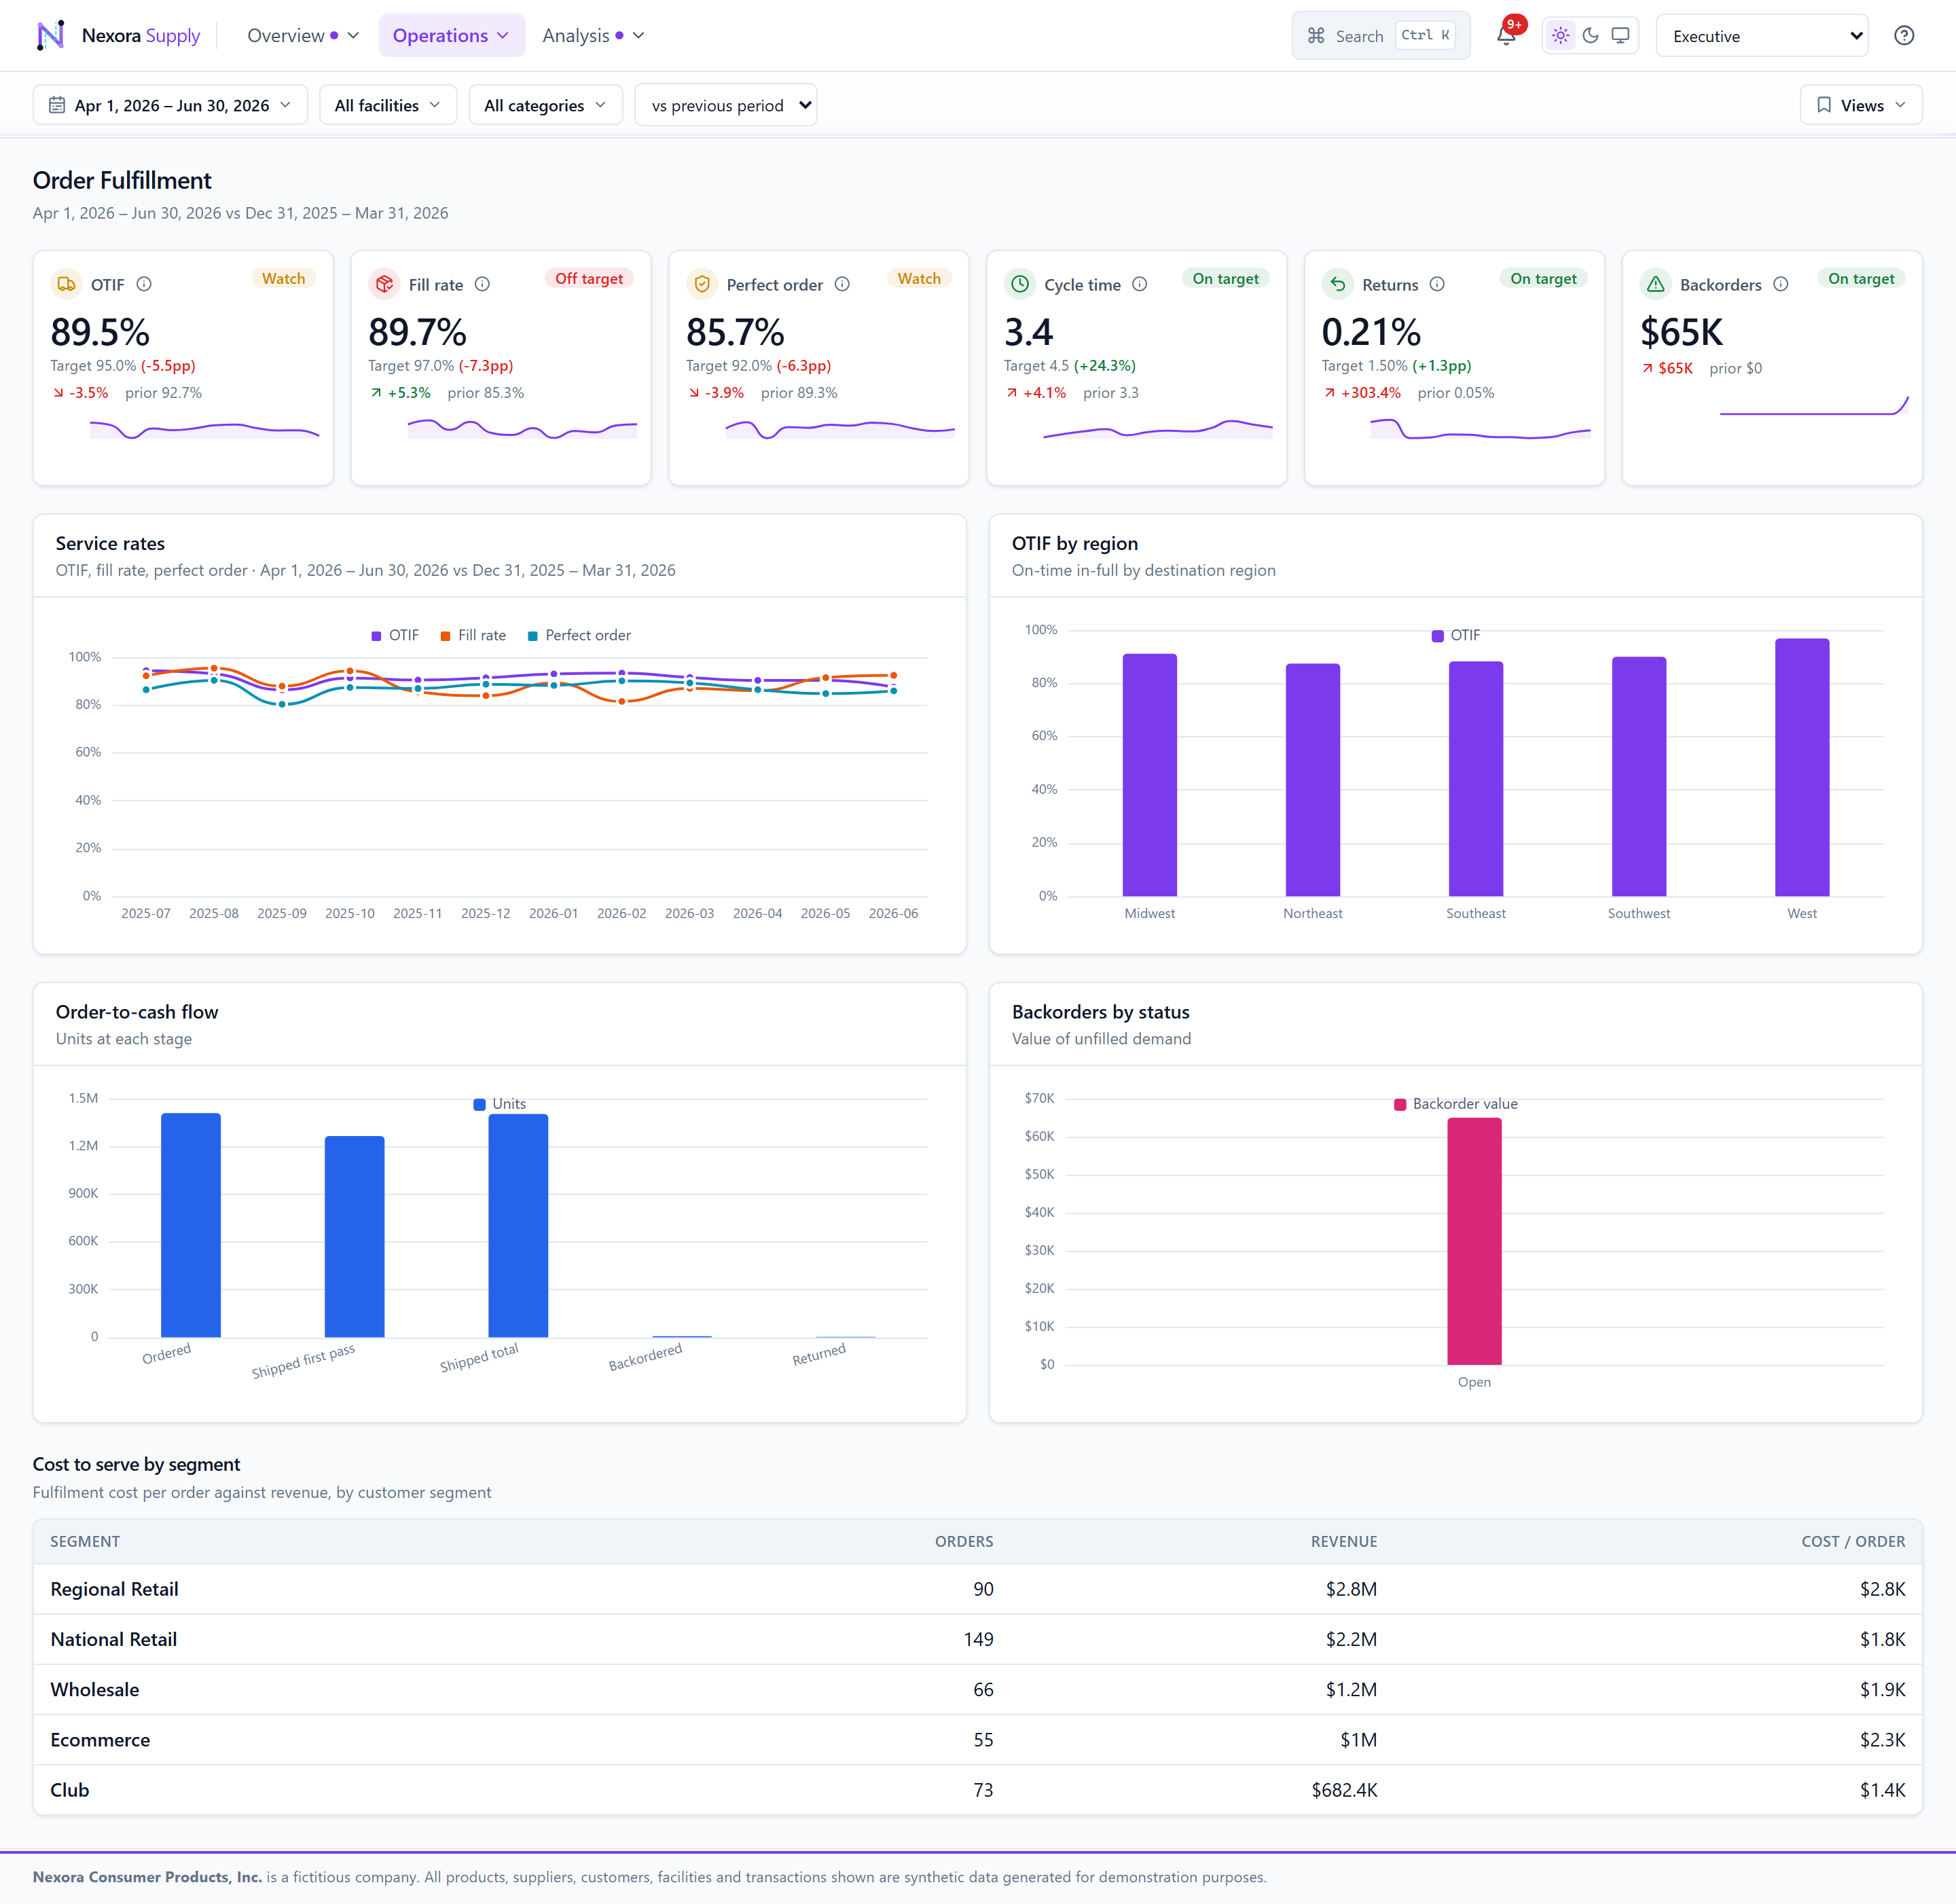
Task: Switch to light theme
Action: point(1560,36)
